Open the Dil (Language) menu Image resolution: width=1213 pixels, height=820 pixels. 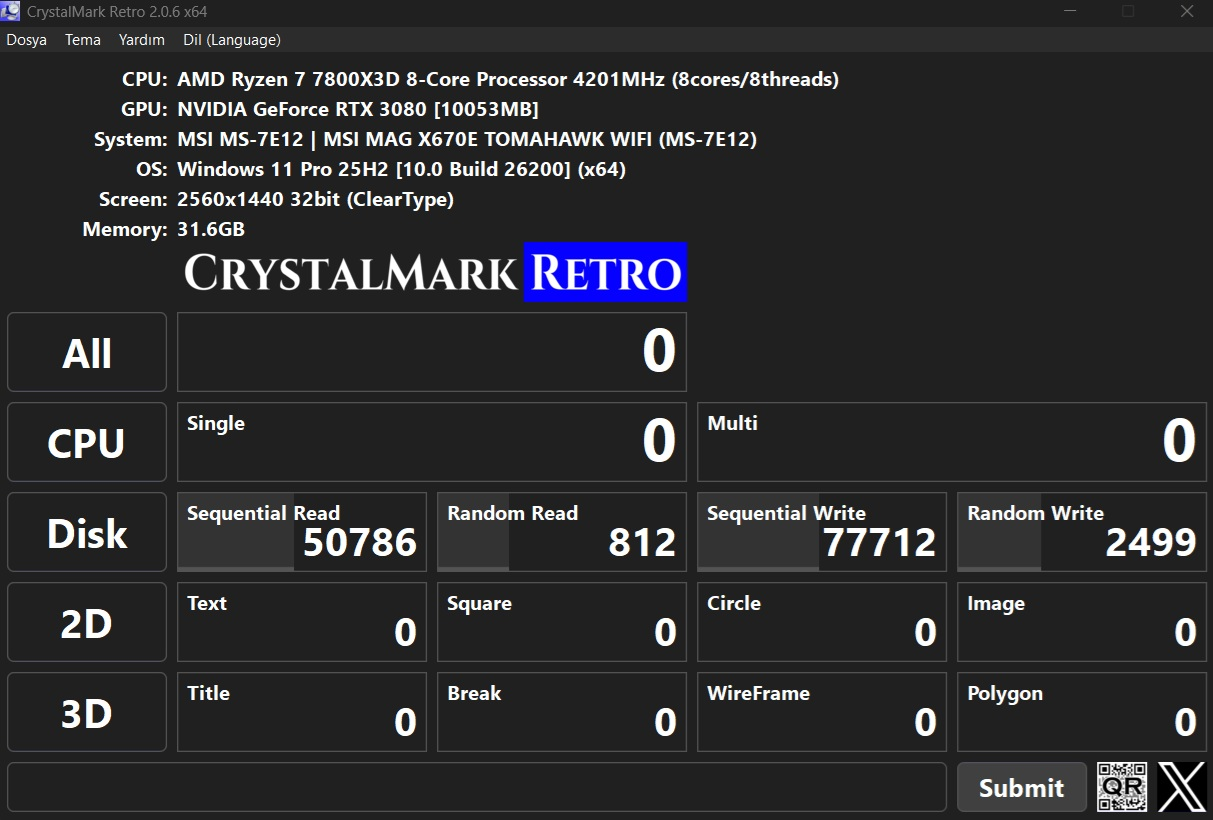click(232, 40)
